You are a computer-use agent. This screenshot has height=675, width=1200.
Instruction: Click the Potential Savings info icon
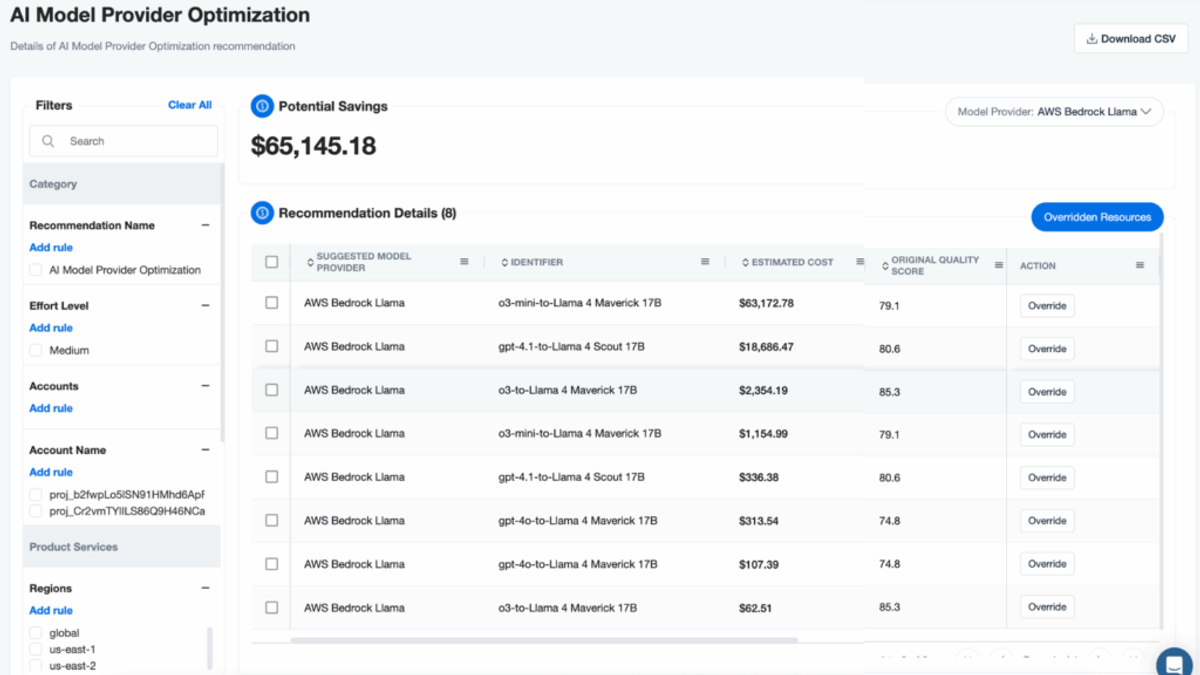coord(262,106)
